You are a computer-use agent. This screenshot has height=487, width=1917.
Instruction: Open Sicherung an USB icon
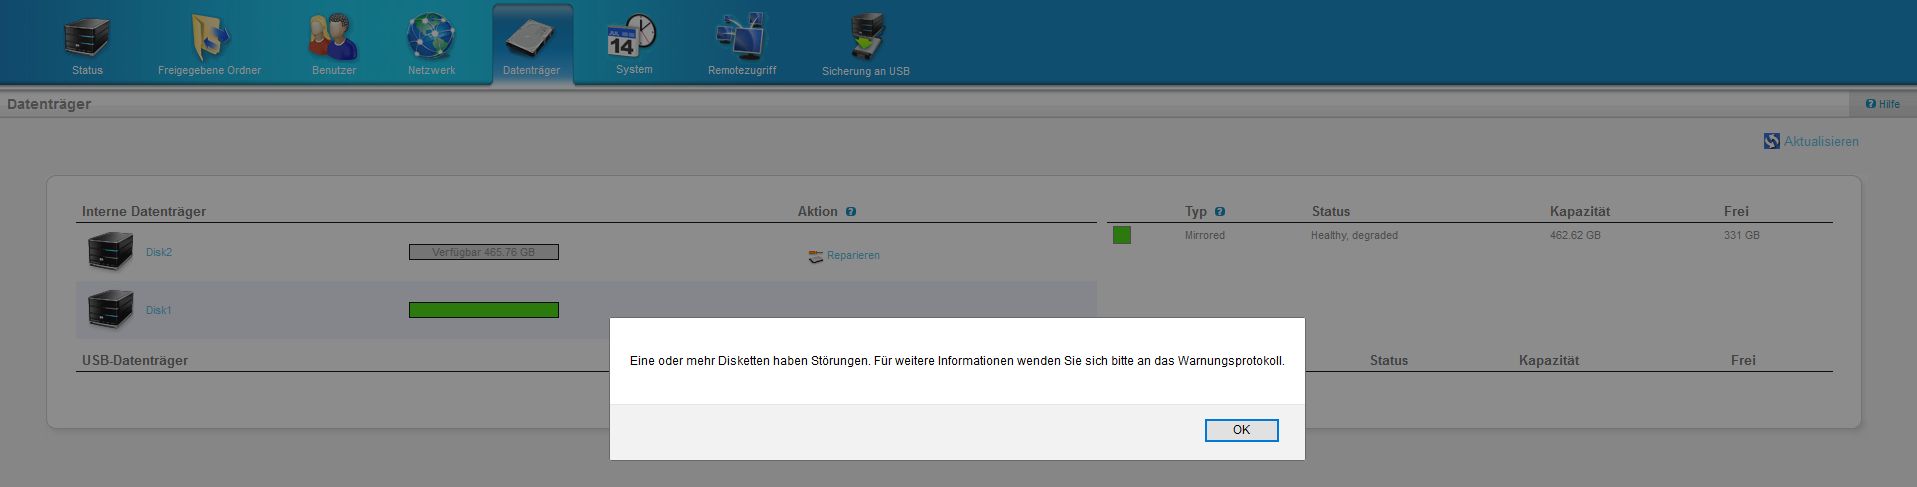tap(865, 40)
